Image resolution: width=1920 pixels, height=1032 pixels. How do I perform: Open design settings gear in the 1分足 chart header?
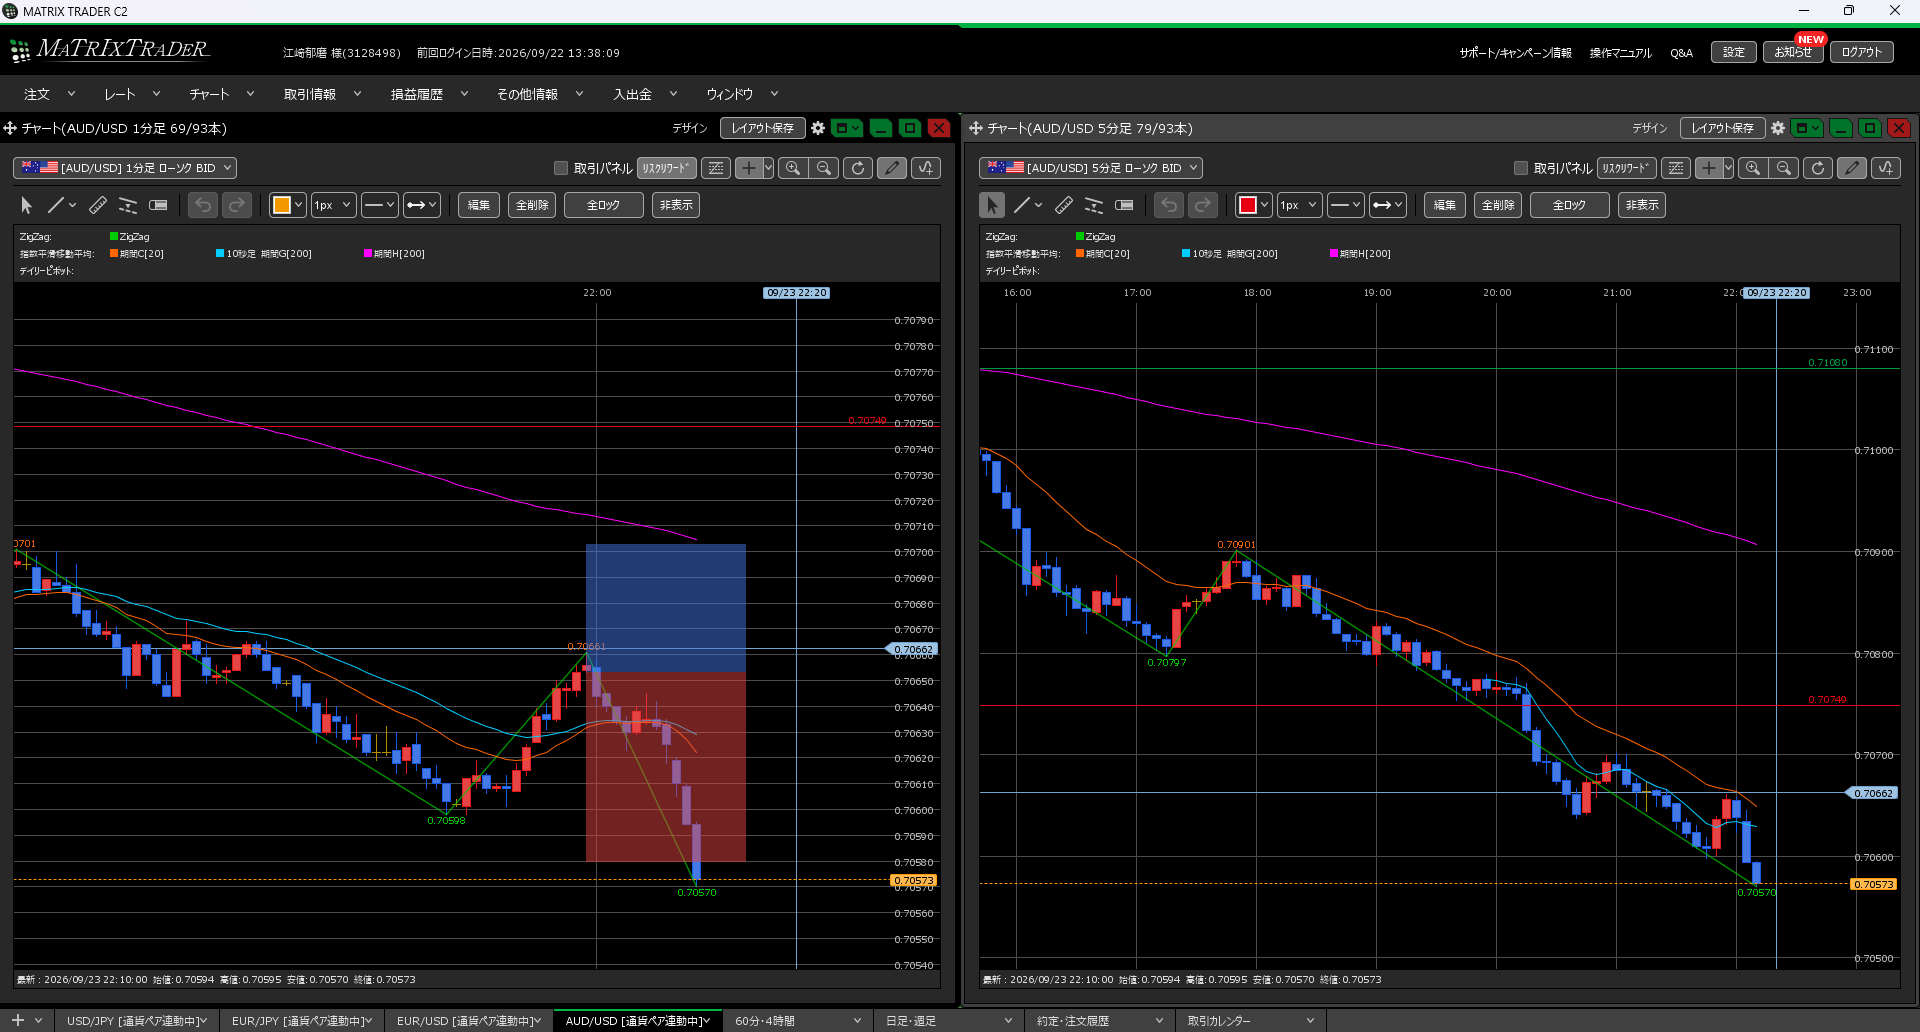(x=818, y=128)
